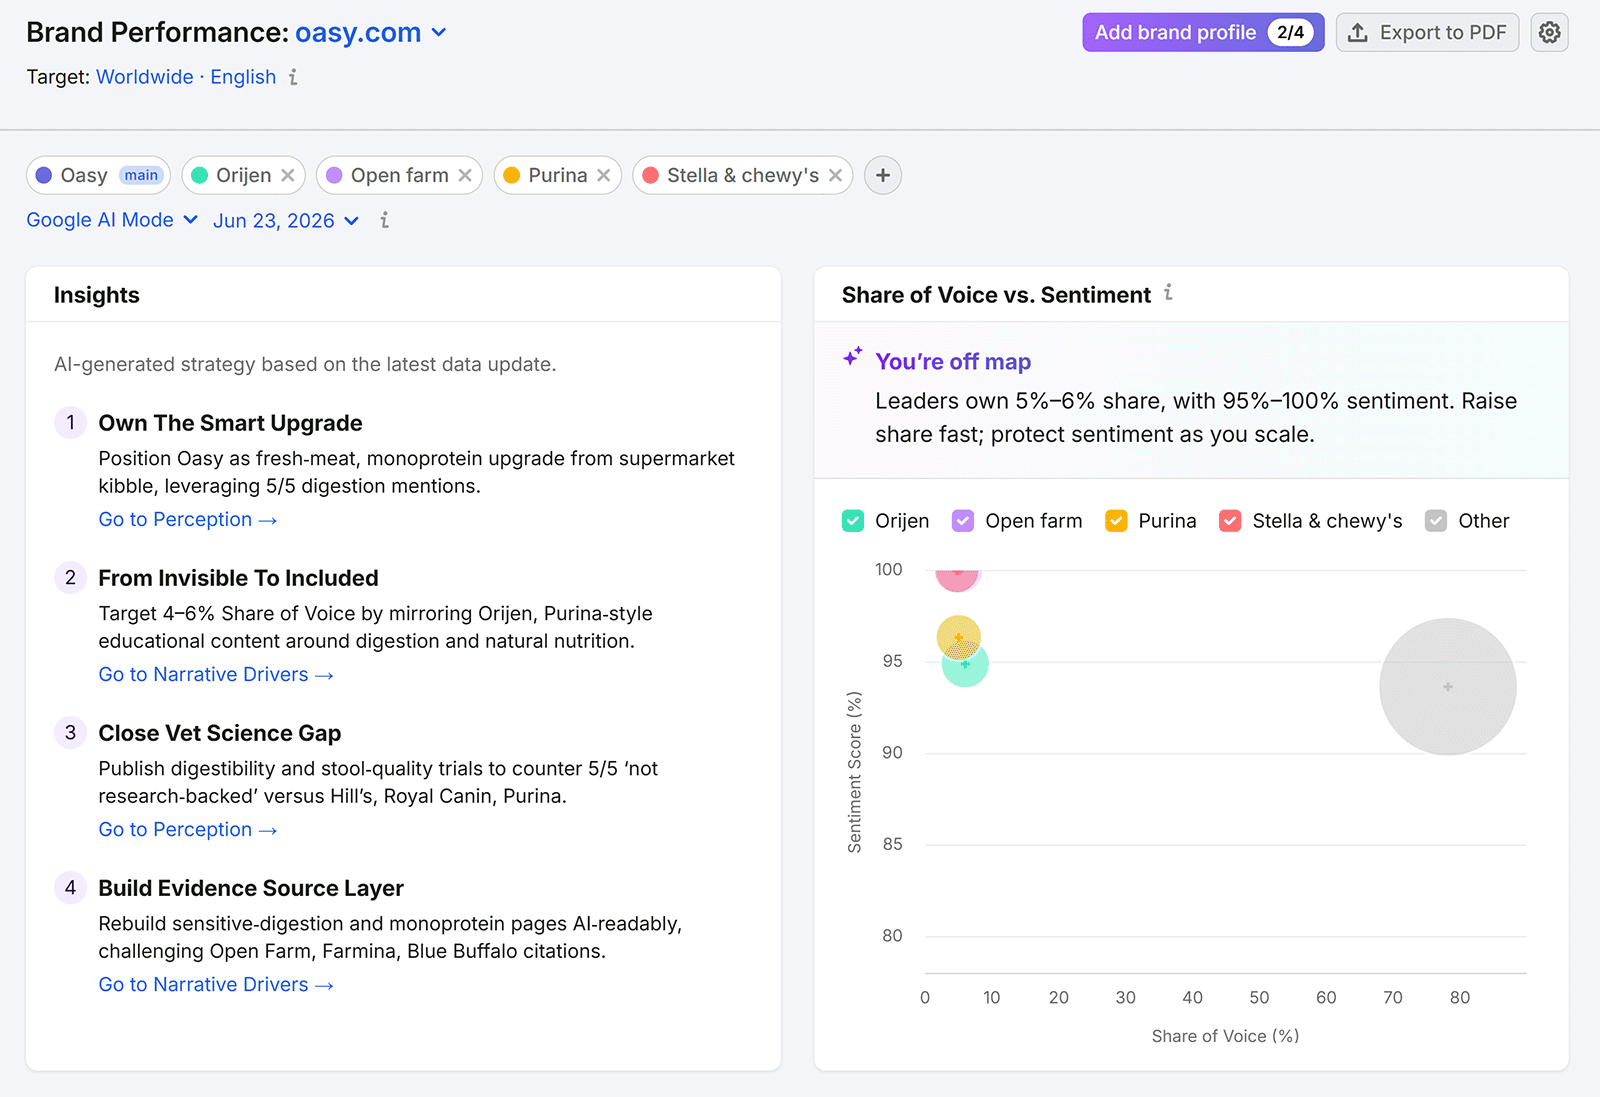The image size is (1600, 1097).
Task: Click info icon next to Share of Voice vs. Sentiment
Action: (x=1168, y=293)
